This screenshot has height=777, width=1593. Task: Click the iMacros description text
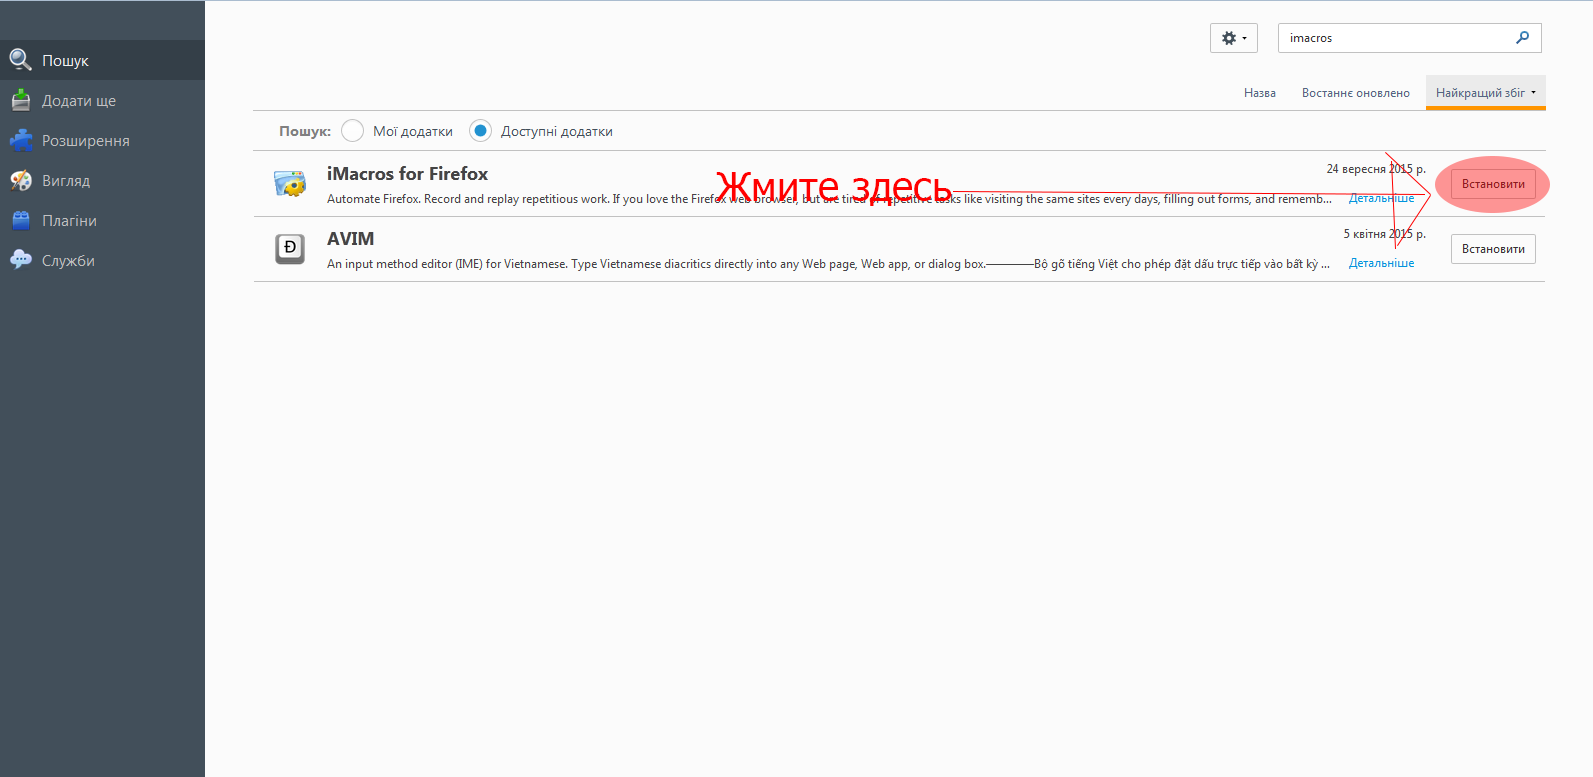pos(829,199)
